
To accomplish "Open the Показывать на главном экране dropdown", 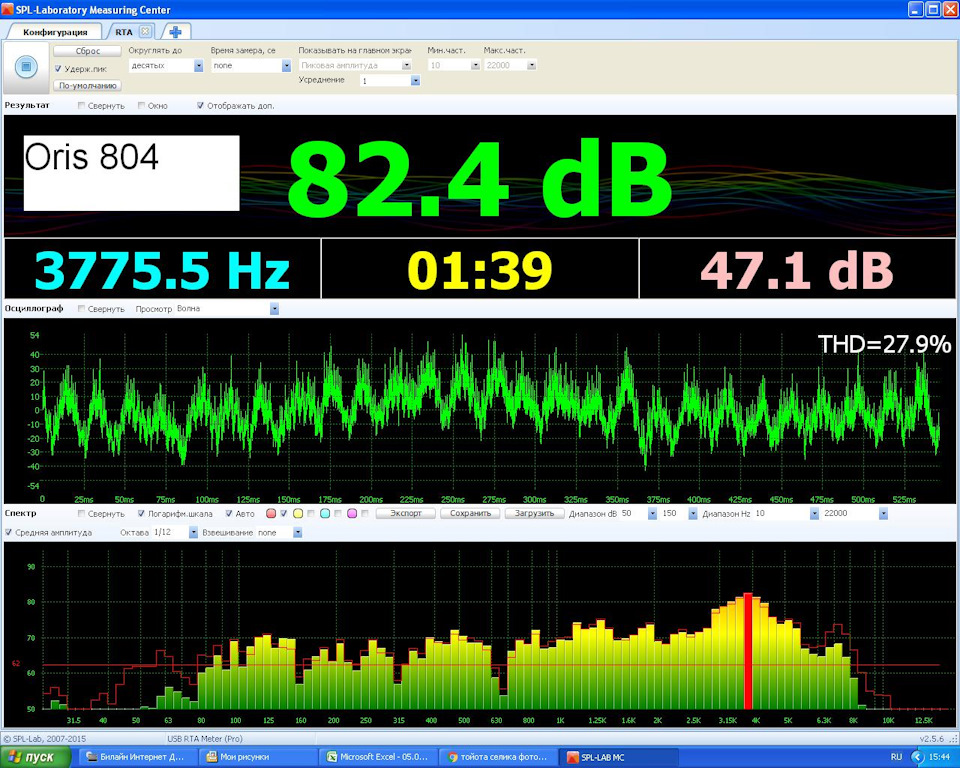I will coord(407,65).
